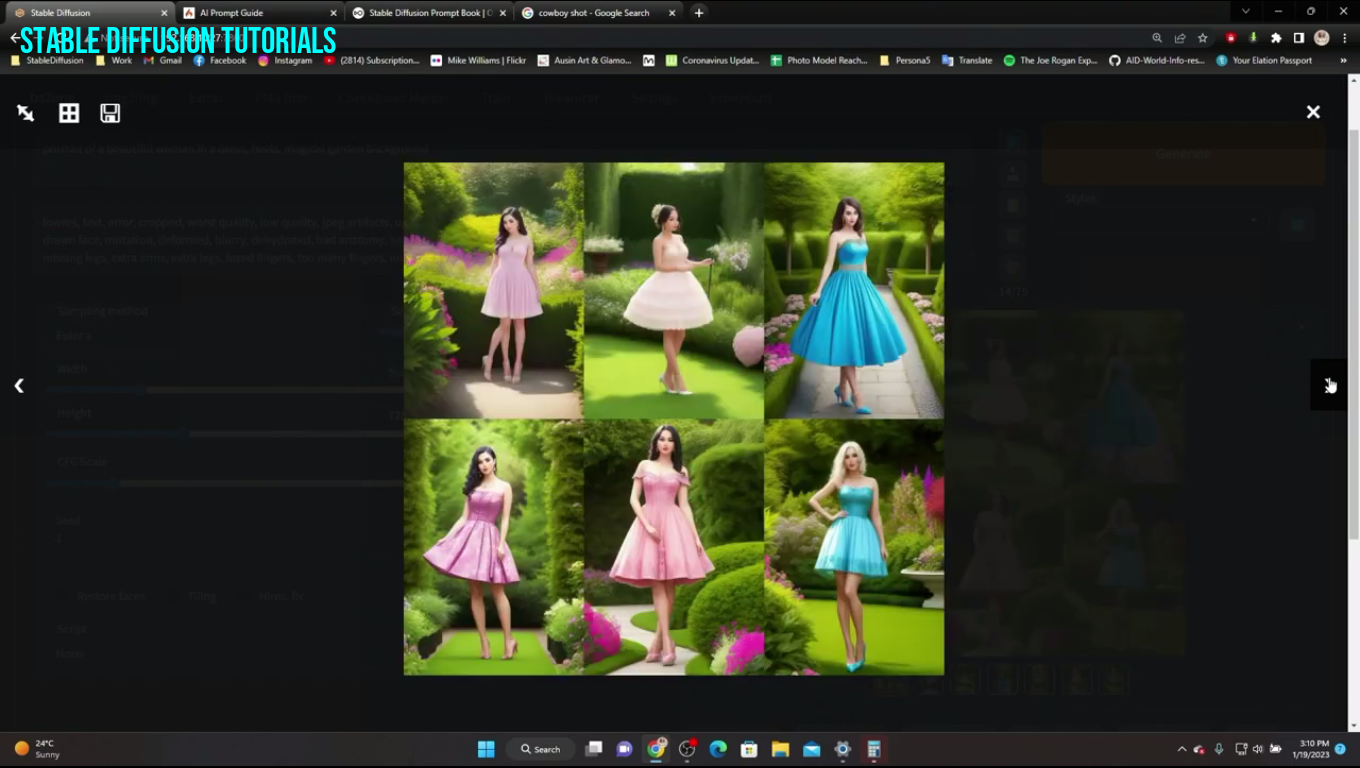Screen dimensions: 1360x768
Task: Save the image with the floppy disk icon
Action: pos(110,113)
